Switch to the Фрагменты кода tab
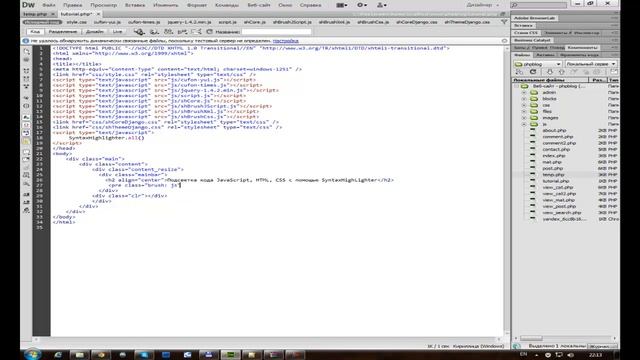640x360 pixels. pos(579,55)
